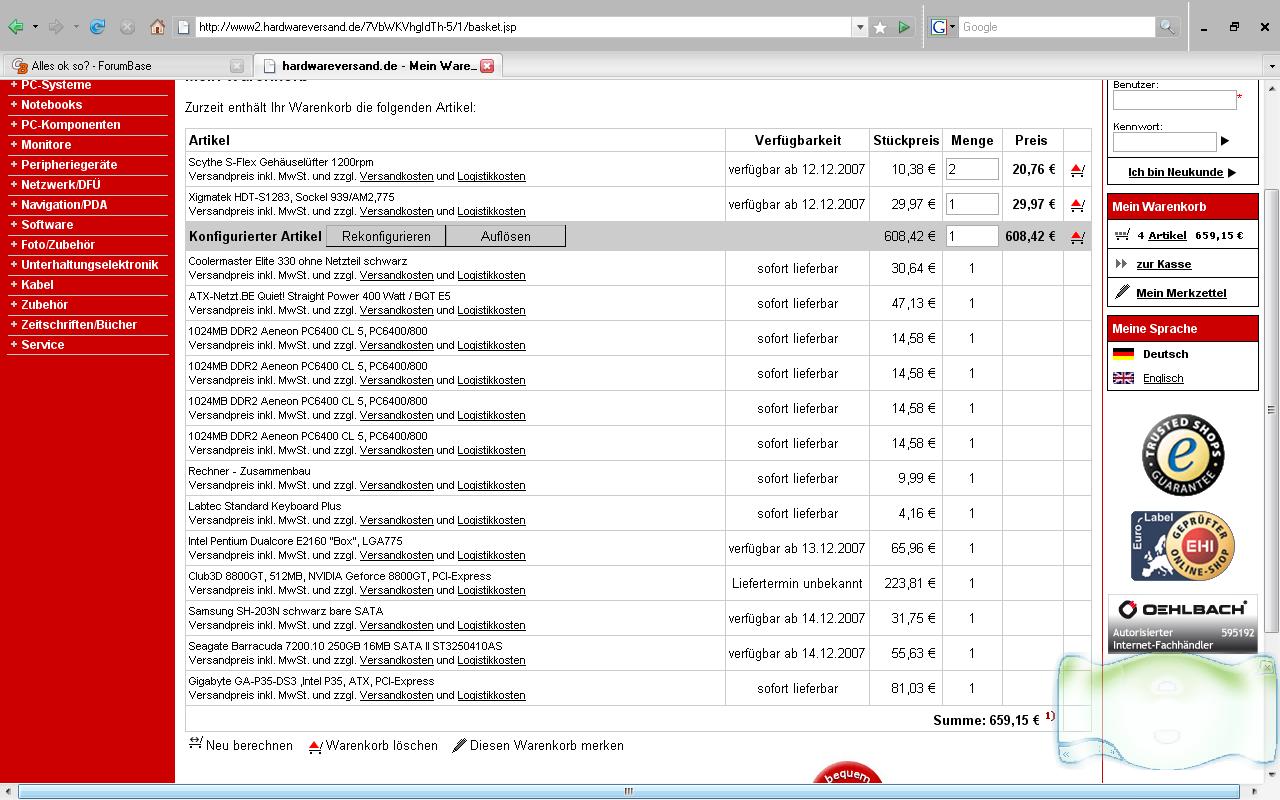Reload the page with the refresh icon
The height and width of the screenshot is (800, 1280).
coord(97,27)
